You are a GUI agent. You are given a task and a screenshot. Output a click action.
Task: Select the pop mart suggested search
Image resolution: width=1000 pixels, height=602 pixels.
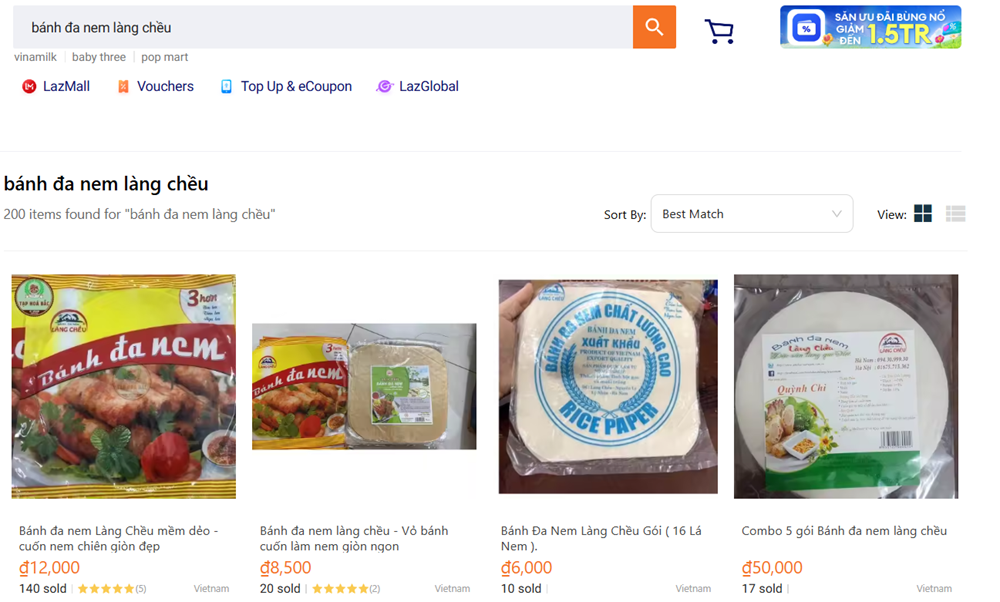pos(164,58)
